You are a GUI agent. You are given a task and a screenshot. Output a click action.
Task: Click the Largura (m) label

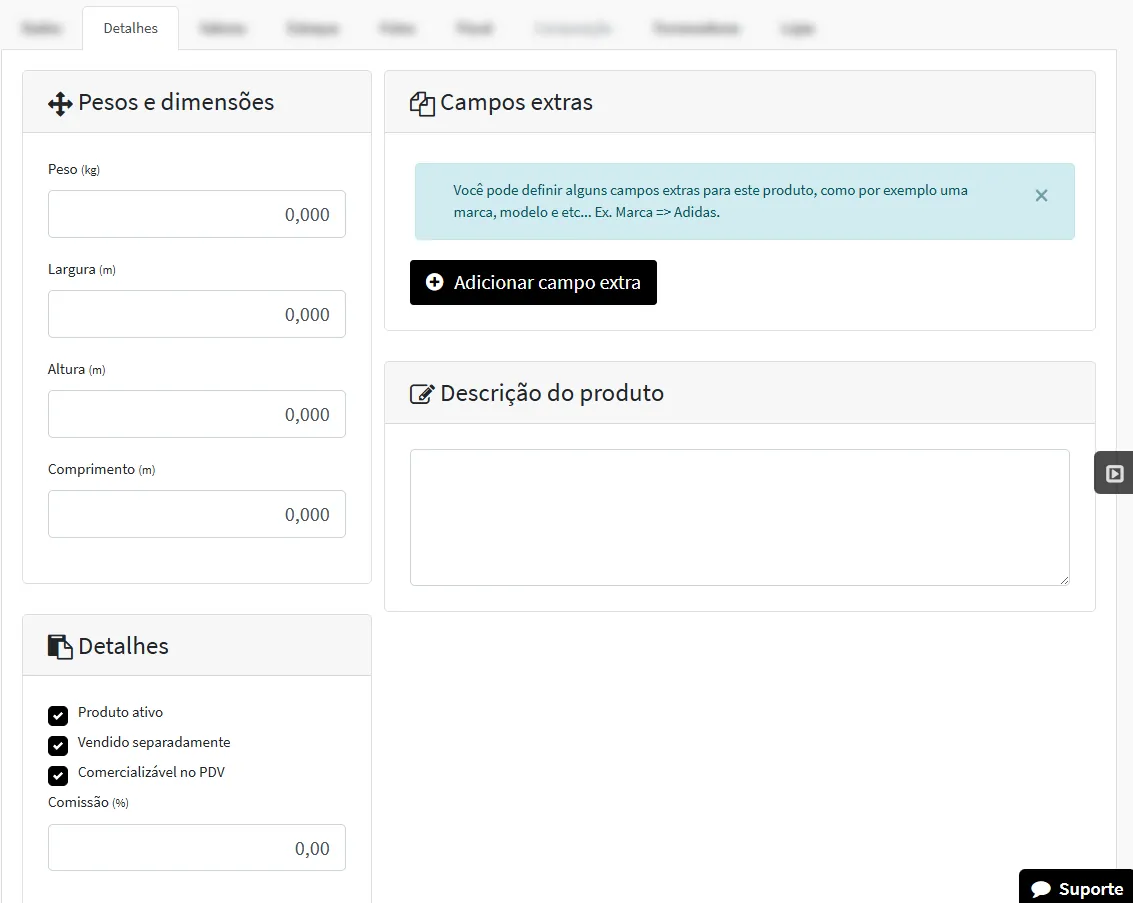(82, 269)
